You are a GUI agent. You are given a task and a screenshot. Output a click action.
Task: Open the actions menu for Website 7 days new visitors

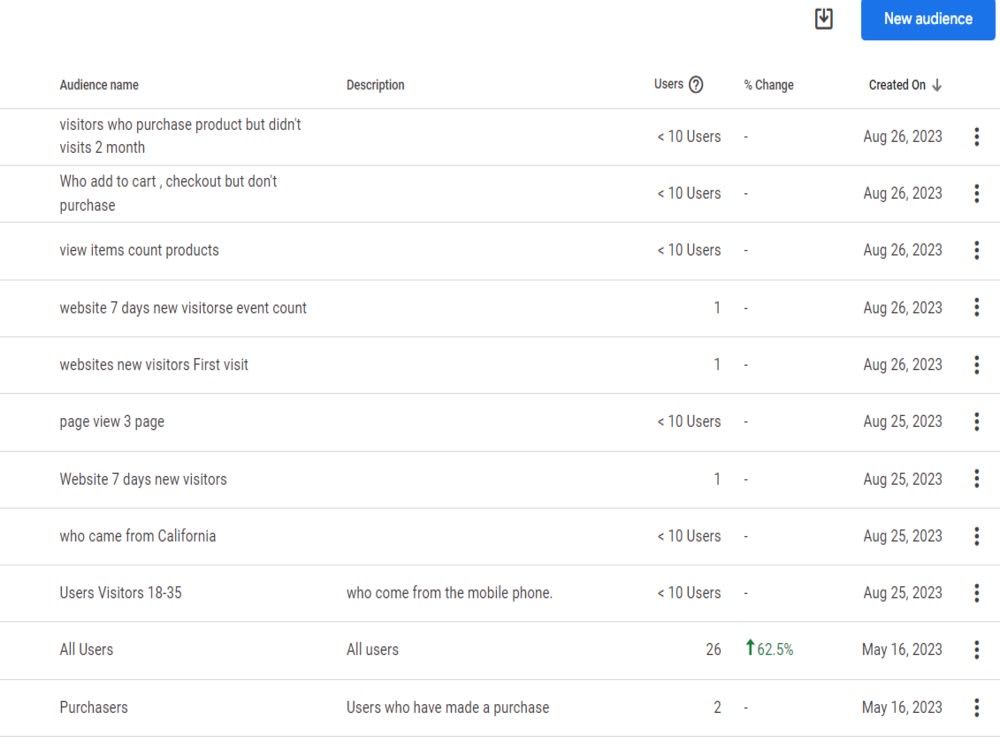pos(977,479)
